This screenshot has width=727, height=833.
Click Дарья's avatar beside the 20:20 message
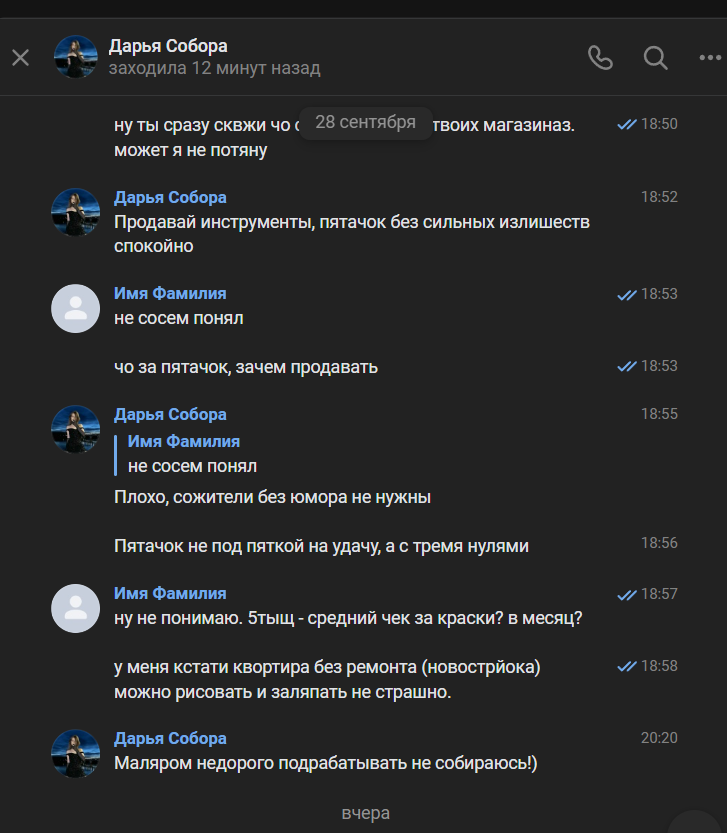(x=75, y=753)
